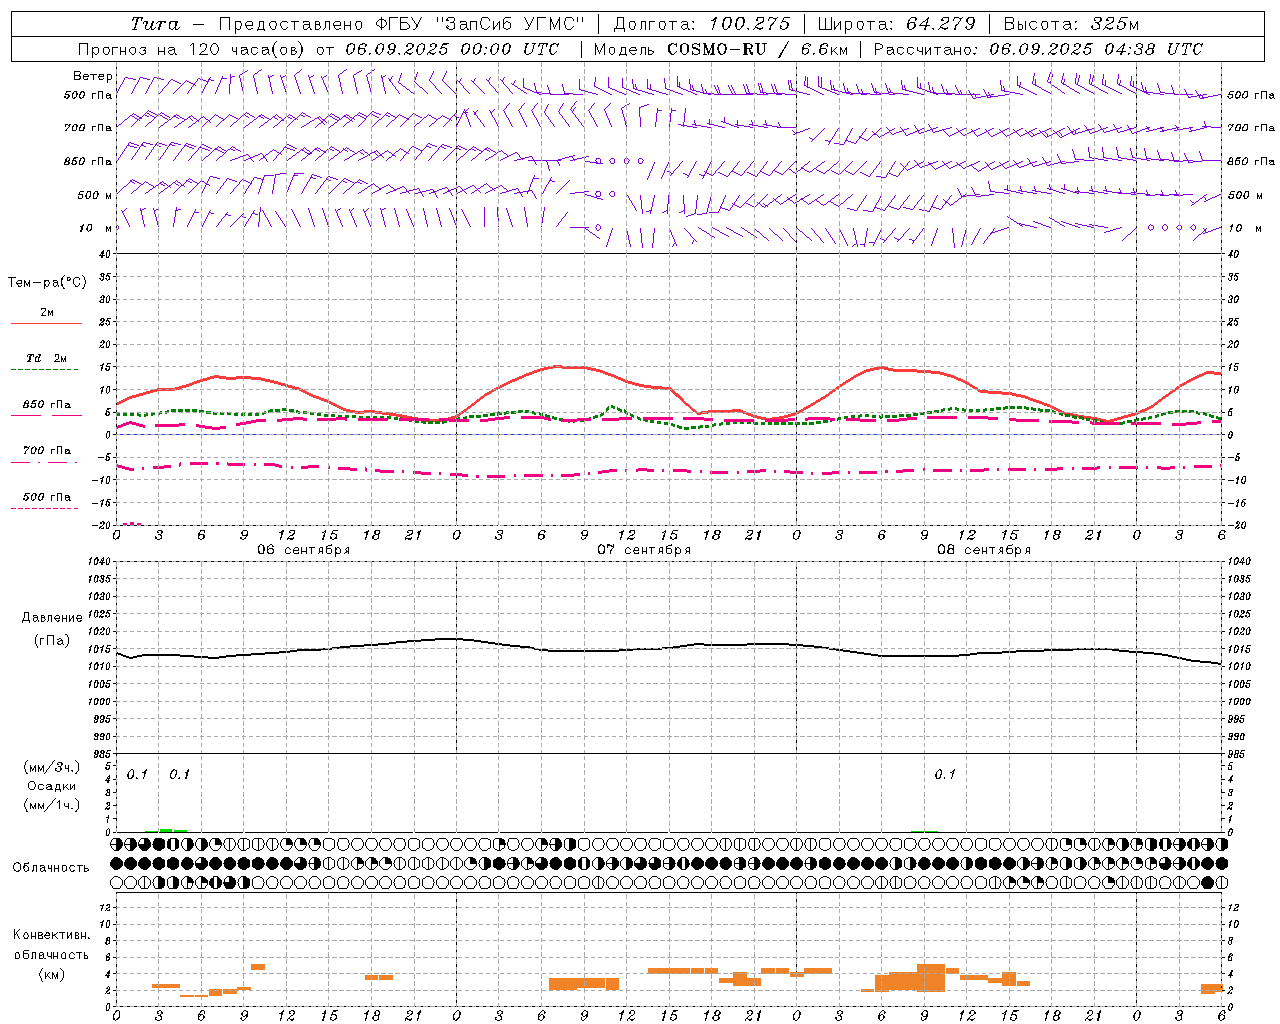Click the Td 2м legend entry

click(x=47, y=358)
